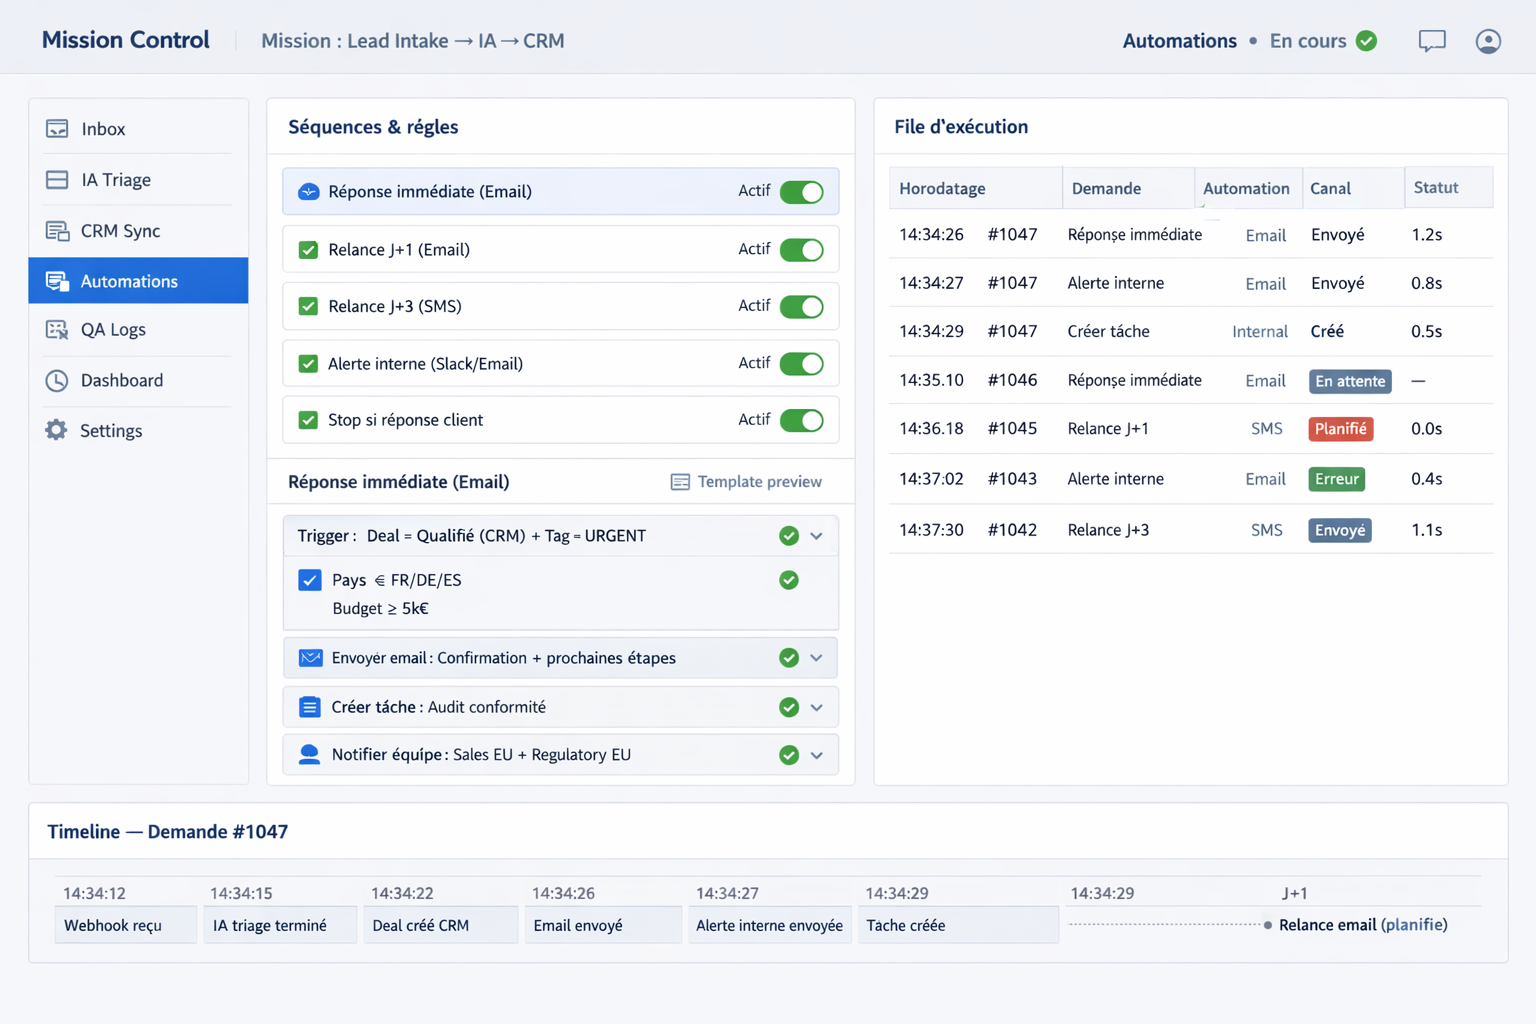
Task: Expand the Créer tâche Audit conformité chevron
Action: click(817, 708)
